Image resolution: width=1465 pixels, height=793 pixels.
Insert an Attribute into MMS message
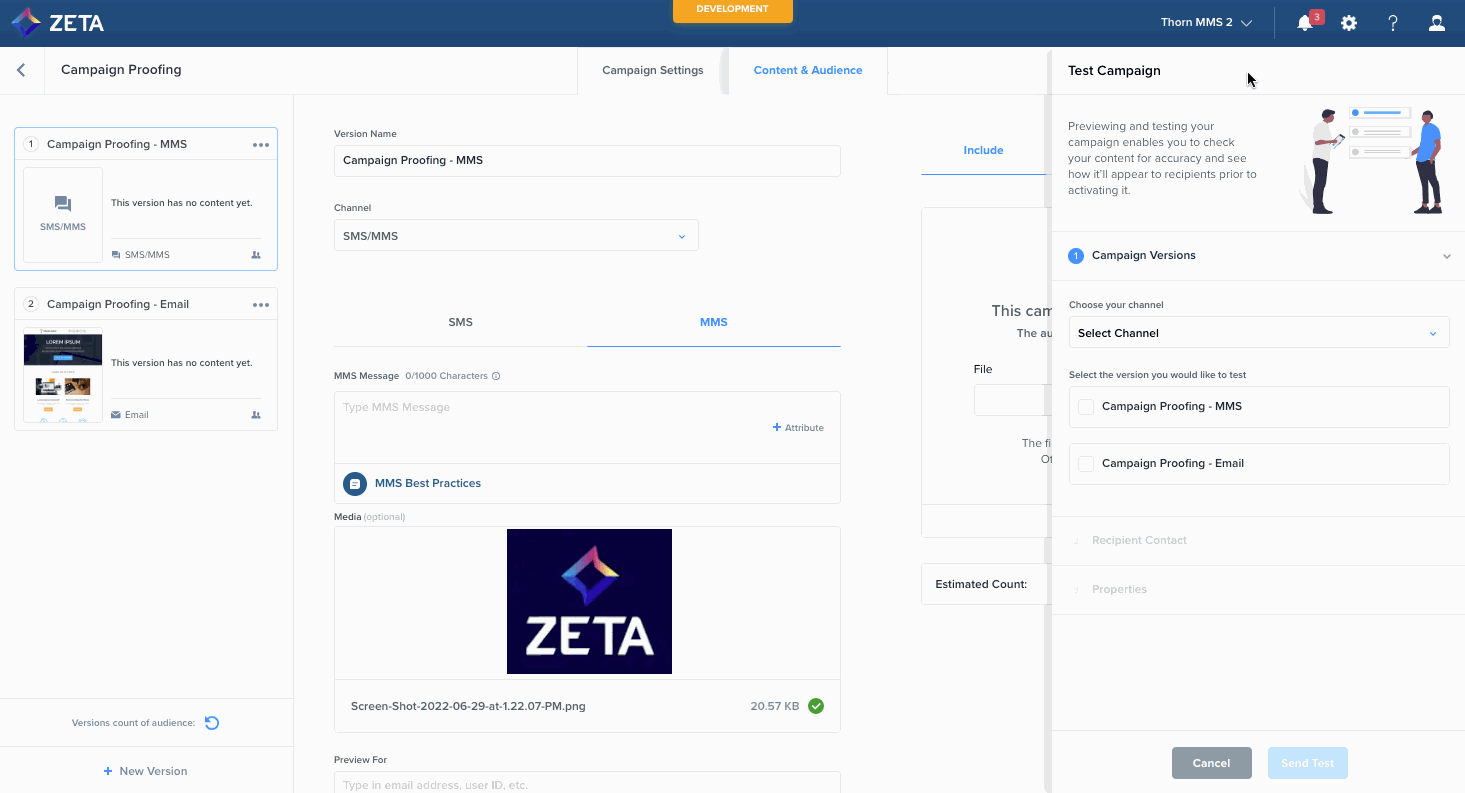[x=798, y=428]
